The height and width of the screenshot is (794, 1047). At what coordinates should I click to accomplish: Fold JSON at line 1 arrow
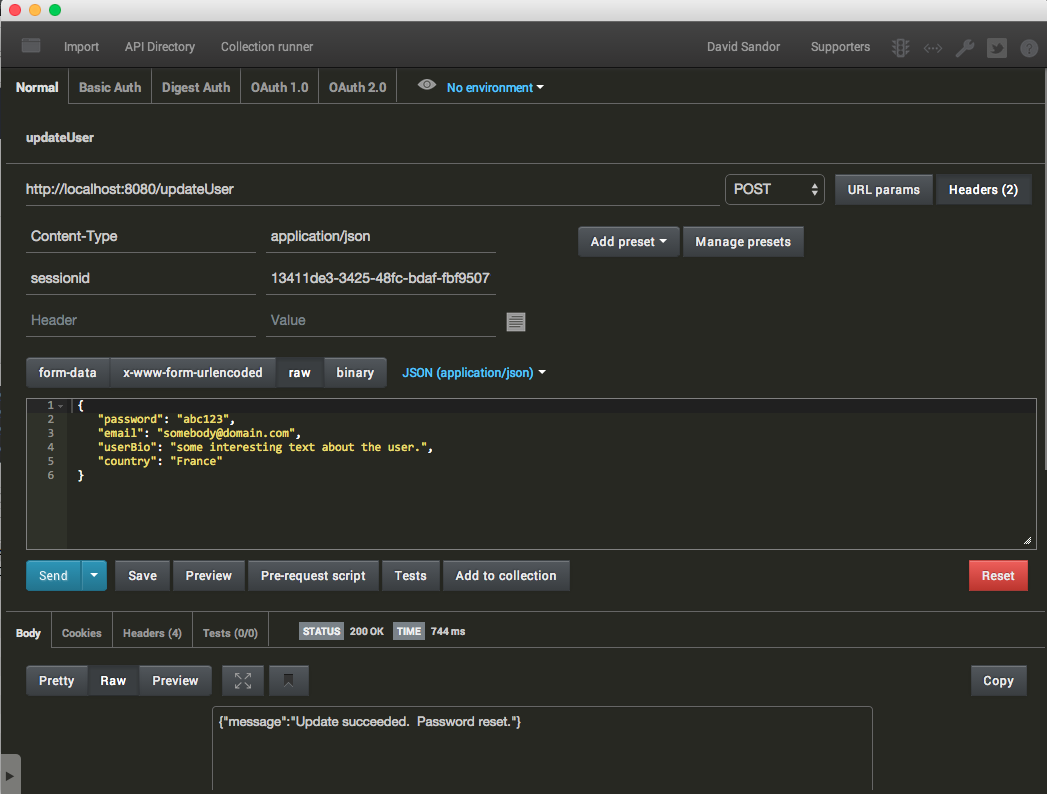pos(61,406)
